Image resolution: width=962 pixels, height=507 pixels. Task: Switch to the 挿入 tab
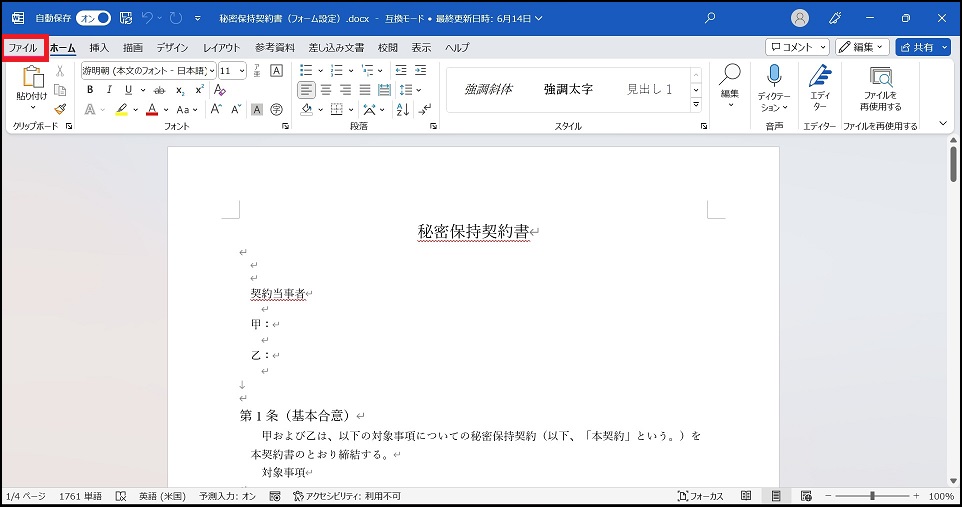[99, 48]
